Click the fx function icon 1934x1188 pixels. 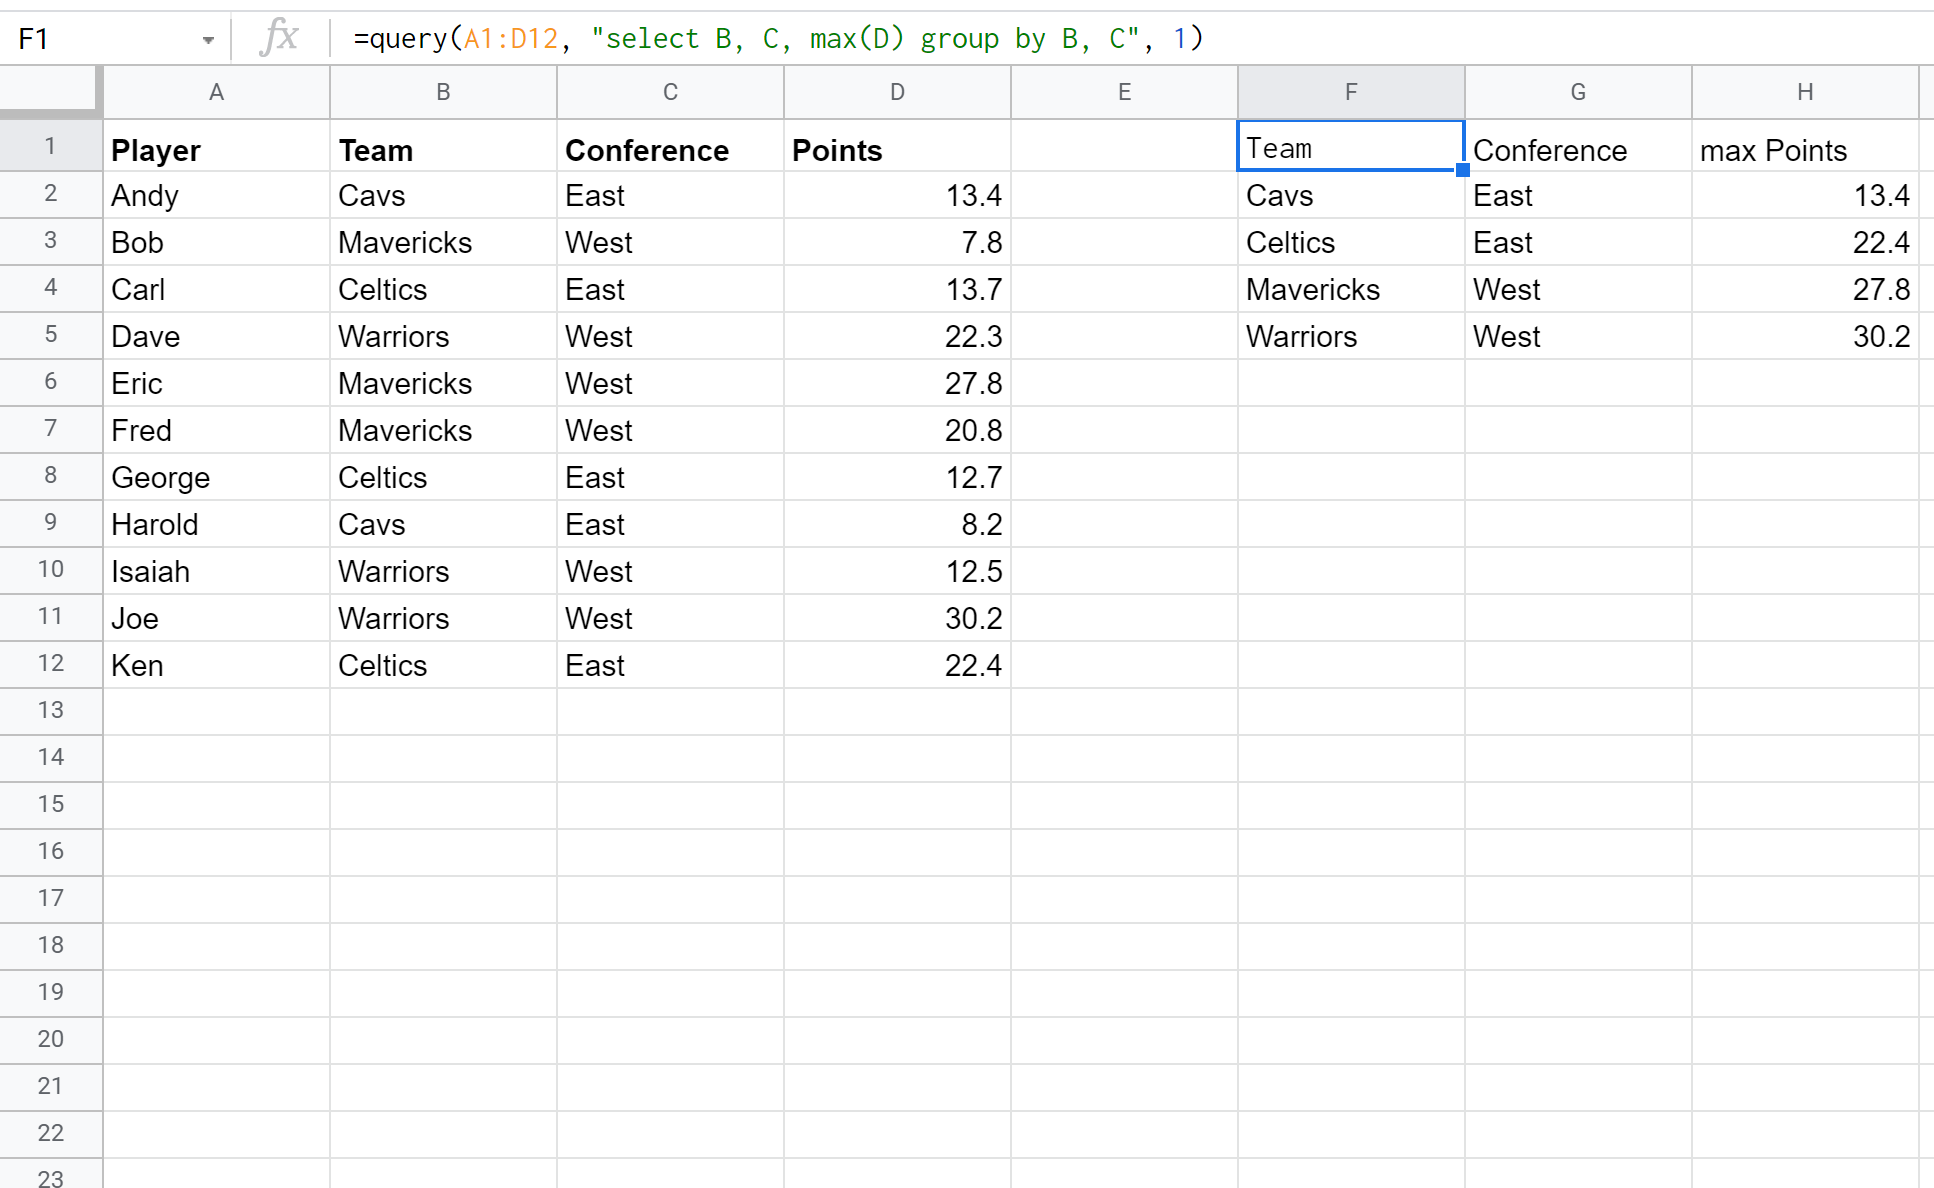click(279, 38)
